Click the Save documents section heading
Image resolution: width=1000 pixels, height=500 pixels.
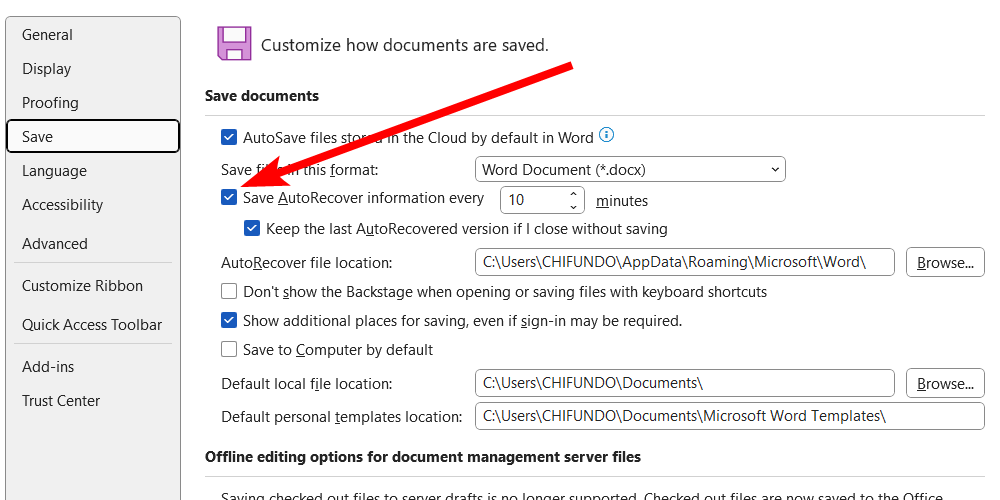pos(262,96)
